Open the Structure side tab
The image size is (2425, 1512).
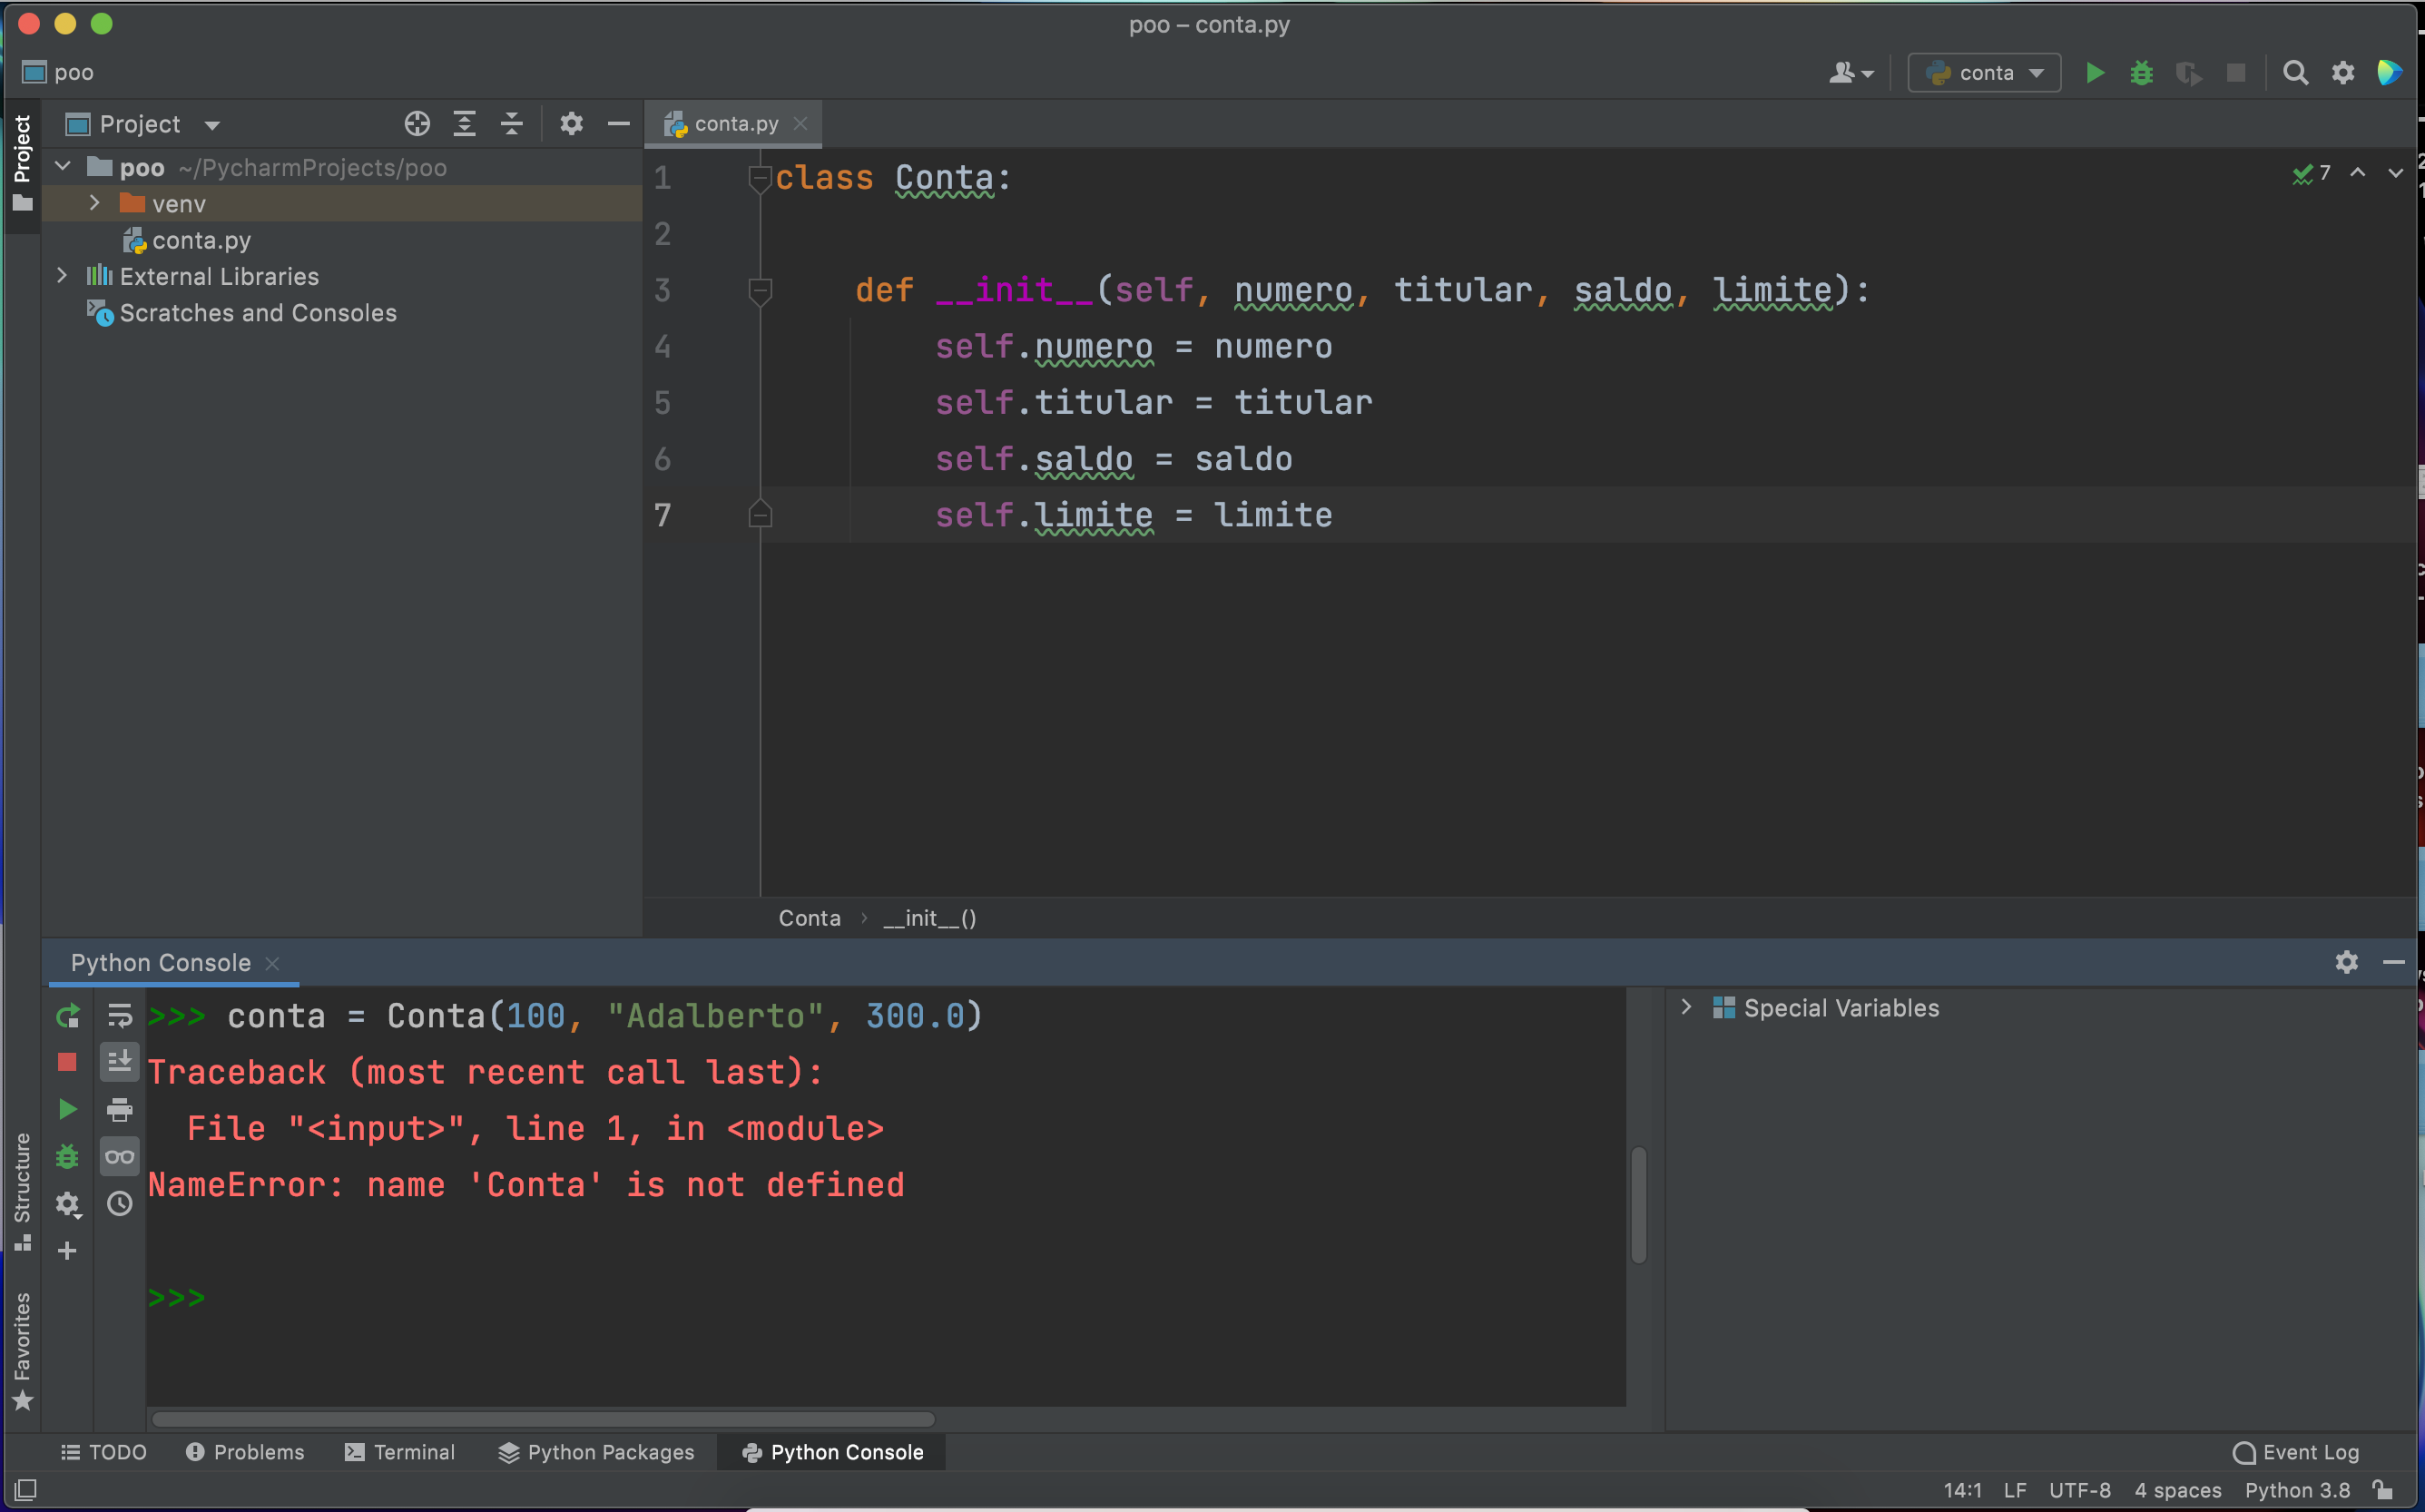click(22, 1192)
